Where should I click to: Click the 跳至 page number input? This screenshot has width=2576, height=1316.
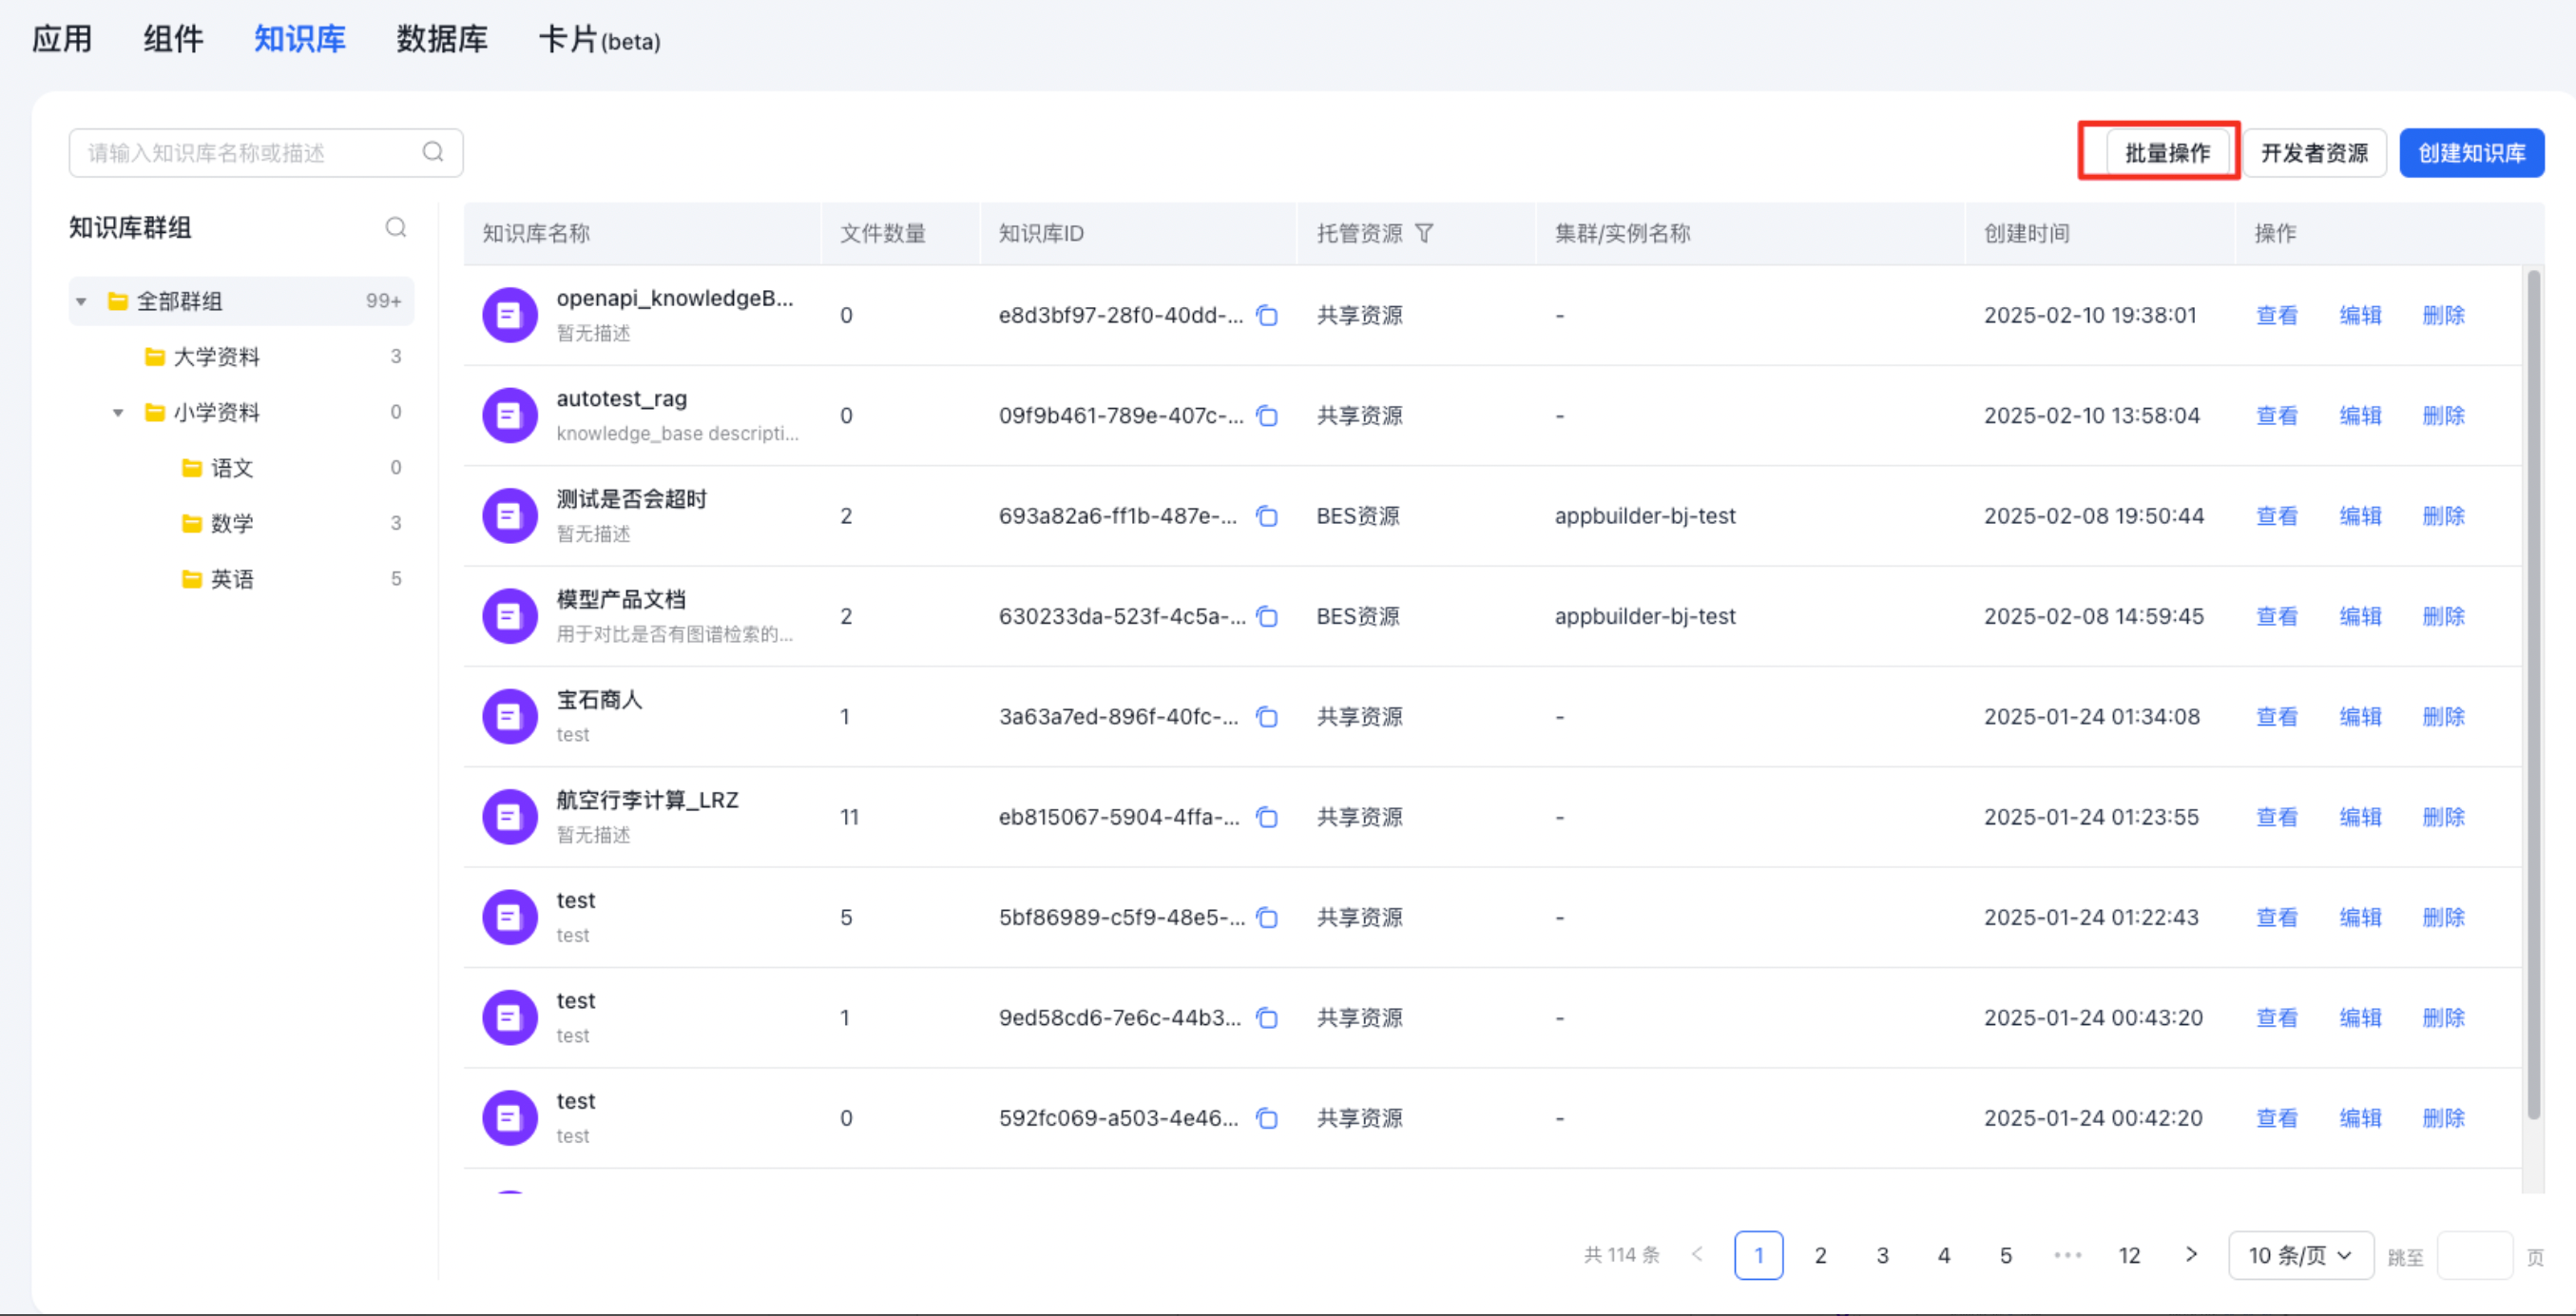tap(2474, 1255)
